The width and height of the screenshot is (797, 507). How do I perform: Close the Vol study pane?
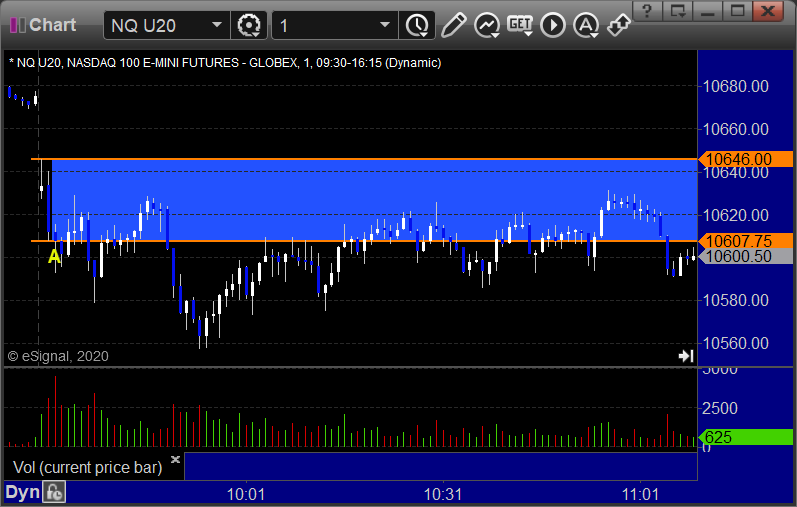(175, 459)
